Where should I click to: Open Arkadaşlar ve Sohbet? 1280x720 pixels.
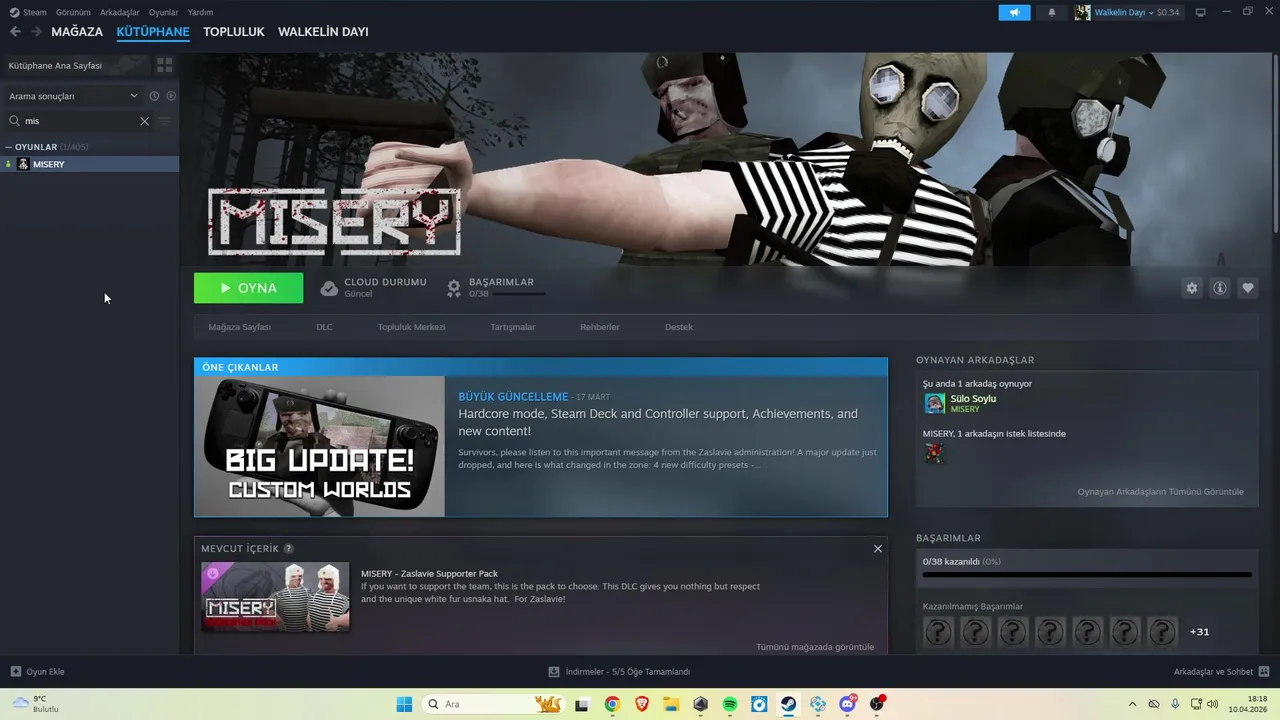(1221, 672)
